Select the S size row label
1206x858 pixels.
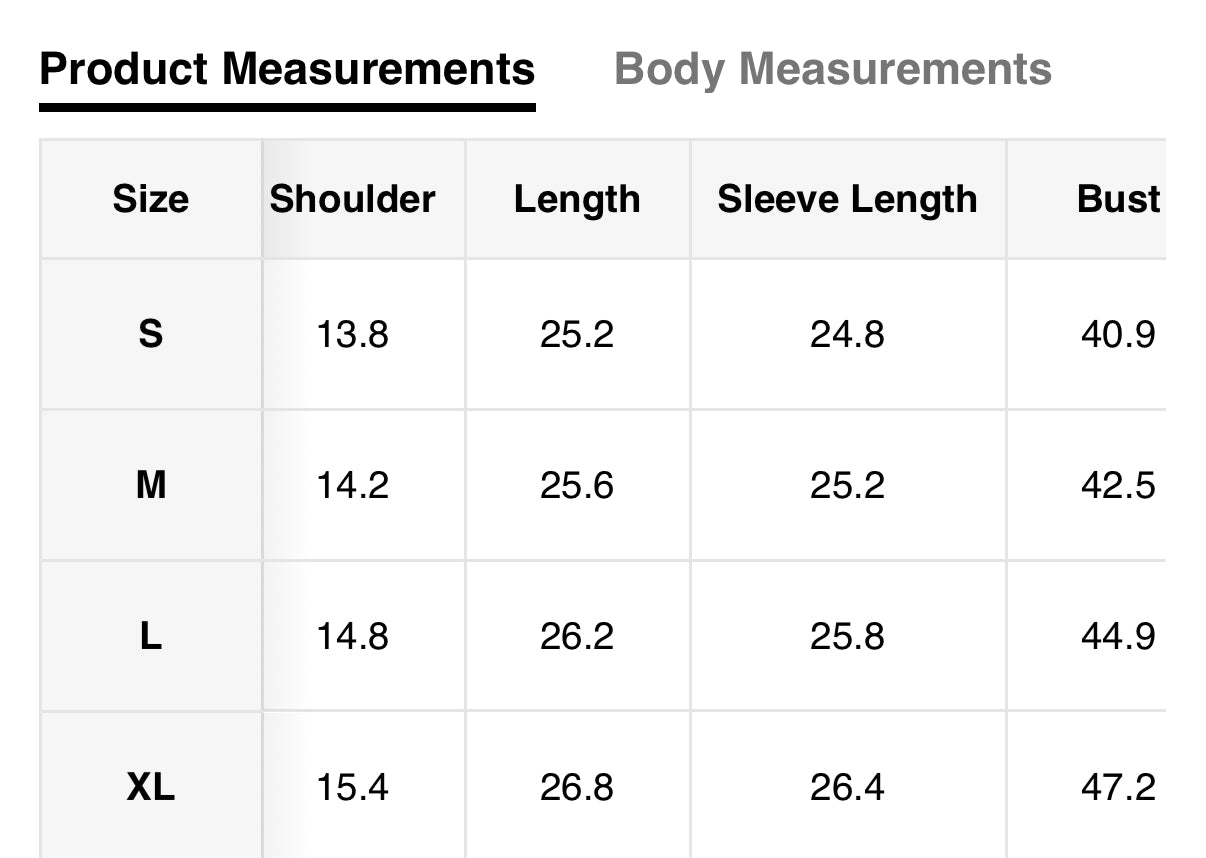(x=150, y=334)
